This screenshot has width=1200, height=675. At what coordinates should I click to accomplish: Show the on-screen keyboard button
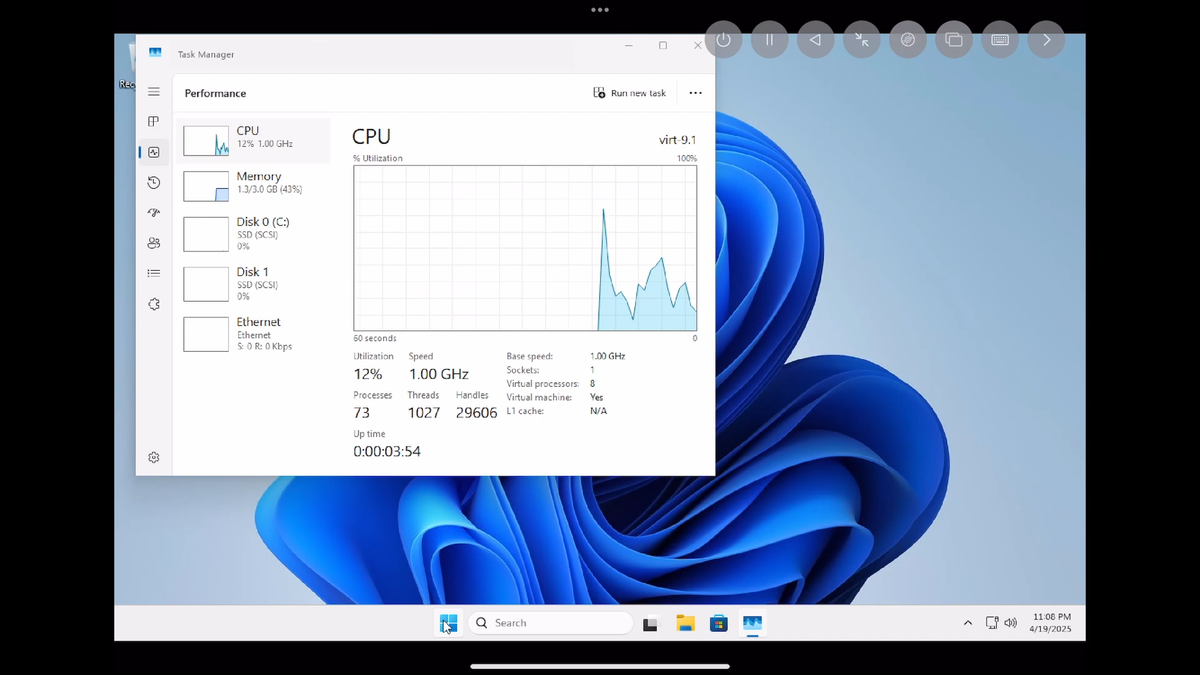click(x=1000, y=40)
